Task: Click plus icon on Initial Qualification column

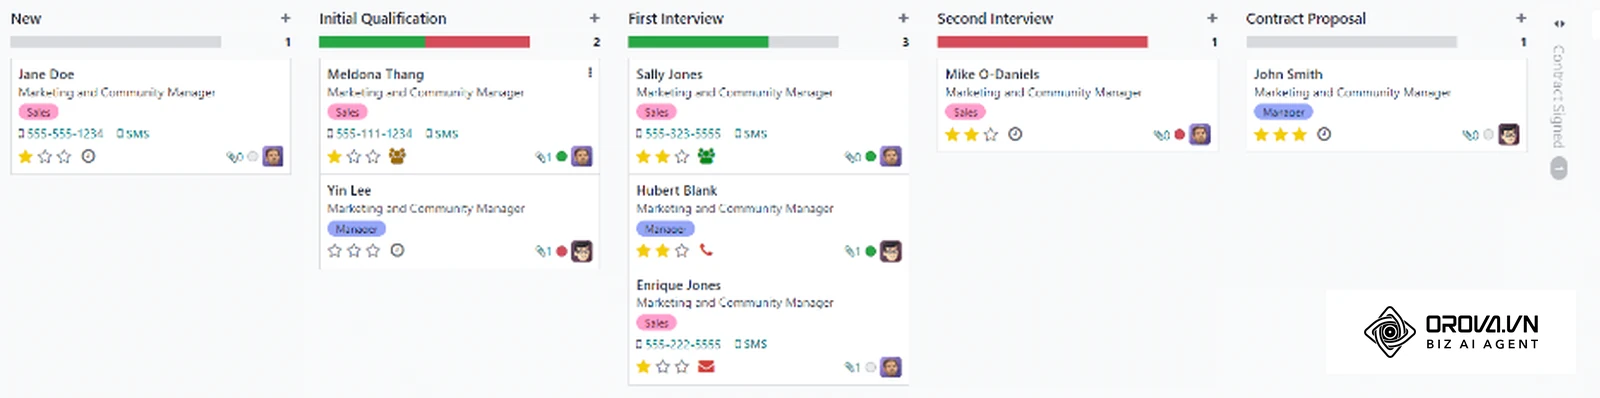Action: click(x=594, y=18)
